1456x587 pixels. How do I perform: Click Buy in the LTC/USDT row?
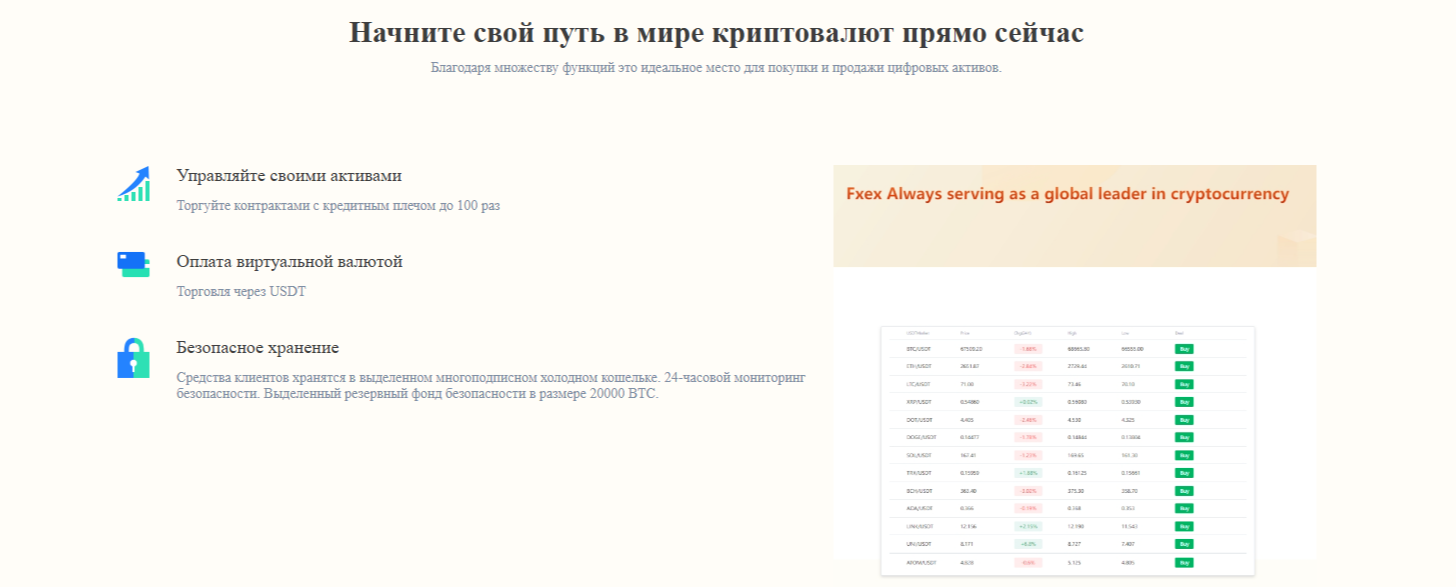1184,384
